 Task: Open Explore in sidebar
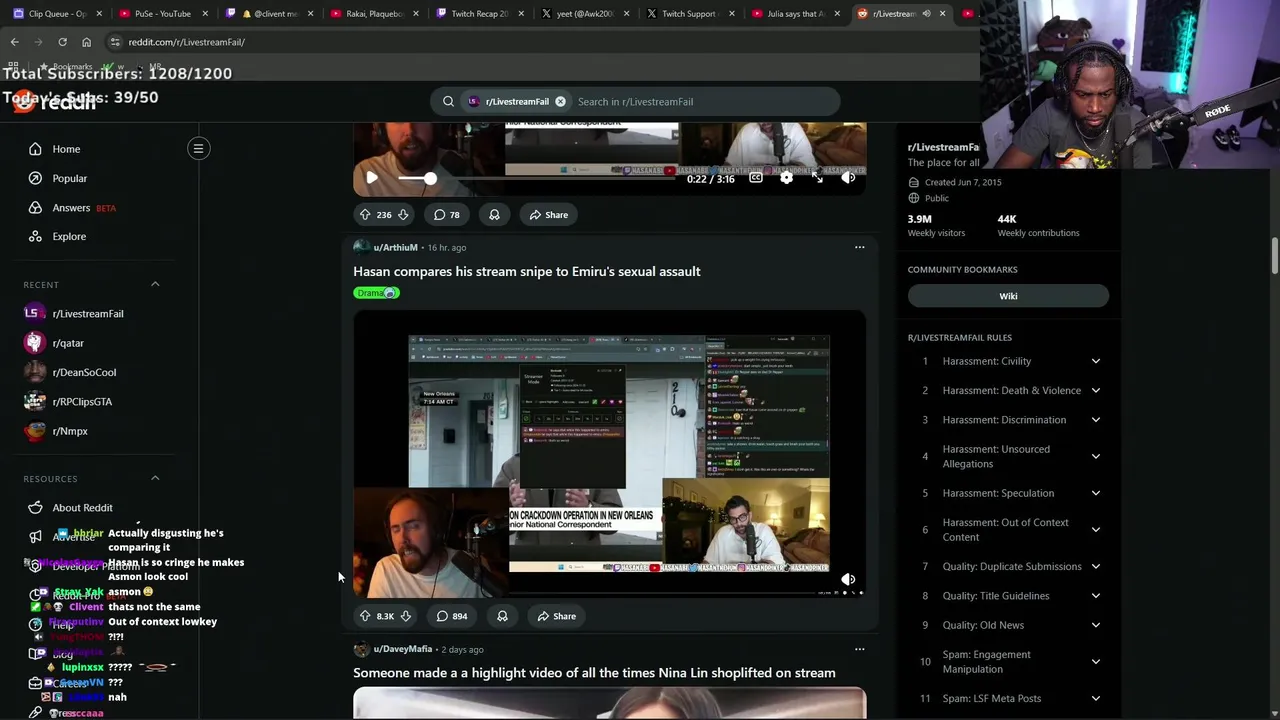(x=69, y=237)
